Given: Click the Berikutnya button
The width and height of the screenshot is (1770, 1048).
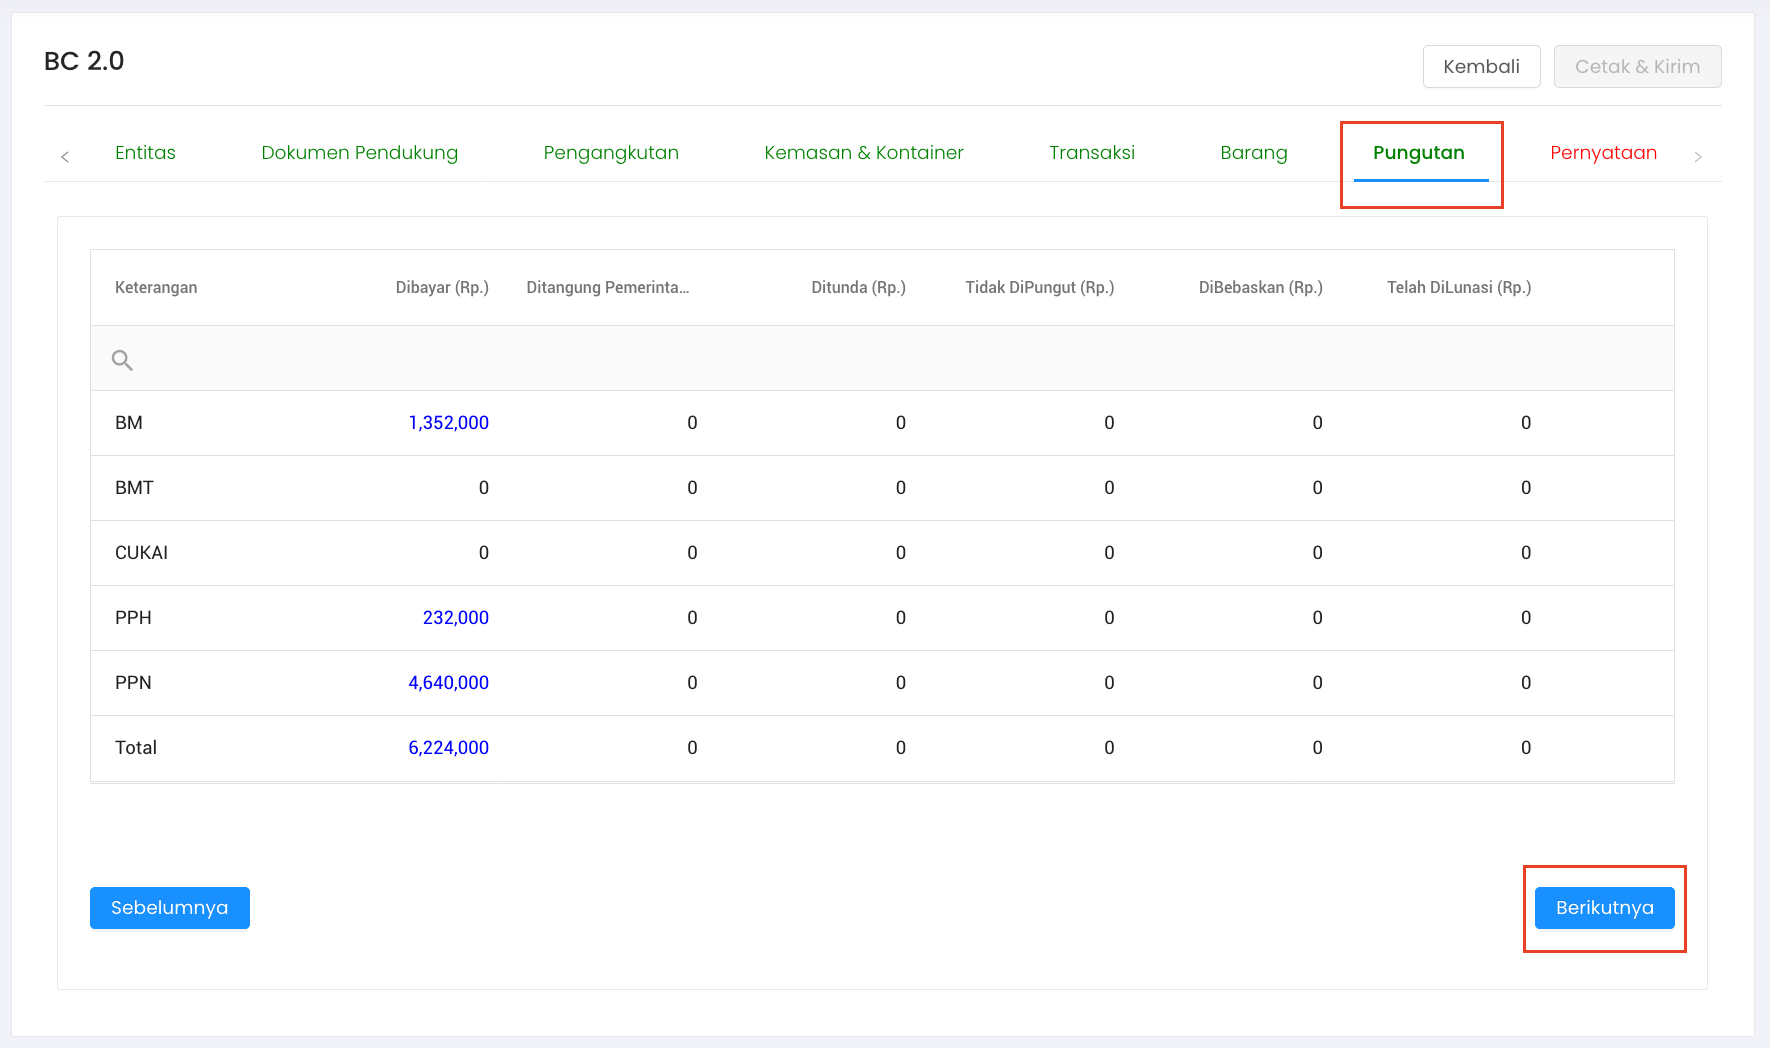Looking at the screenshot, I should point(1604,908).
